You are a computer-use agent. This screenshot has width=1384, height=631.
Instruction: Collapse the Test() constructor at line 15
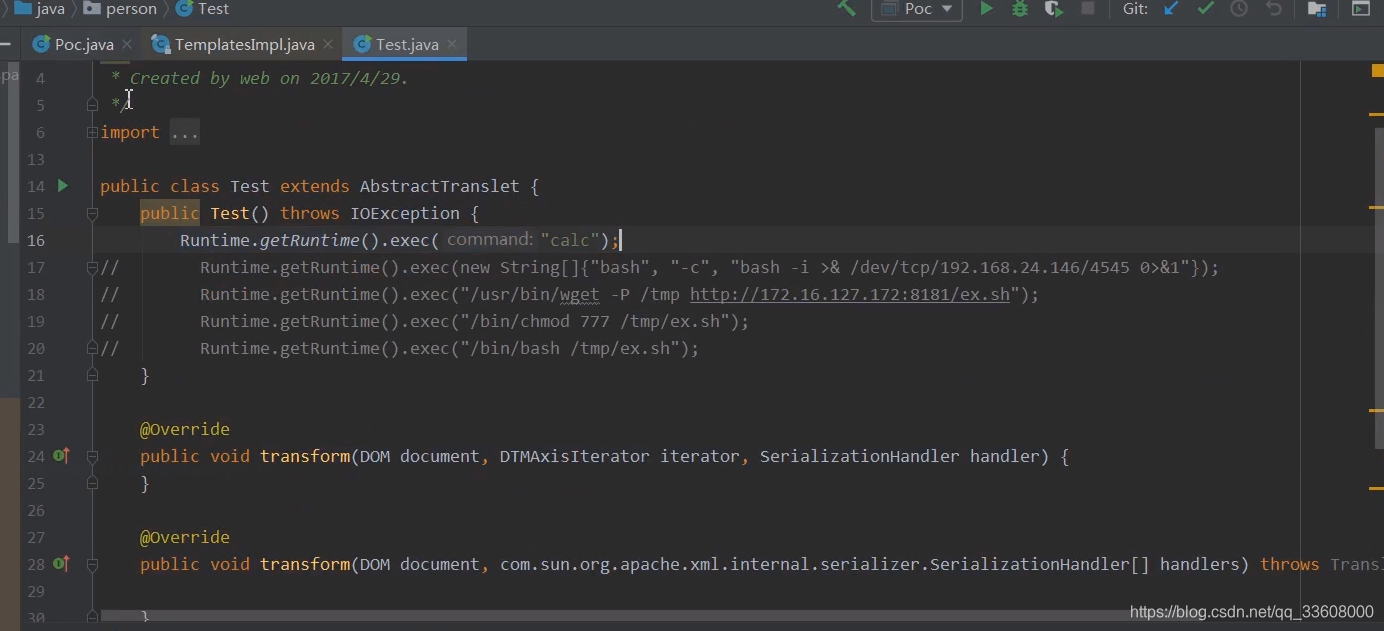tap(92, 213)
